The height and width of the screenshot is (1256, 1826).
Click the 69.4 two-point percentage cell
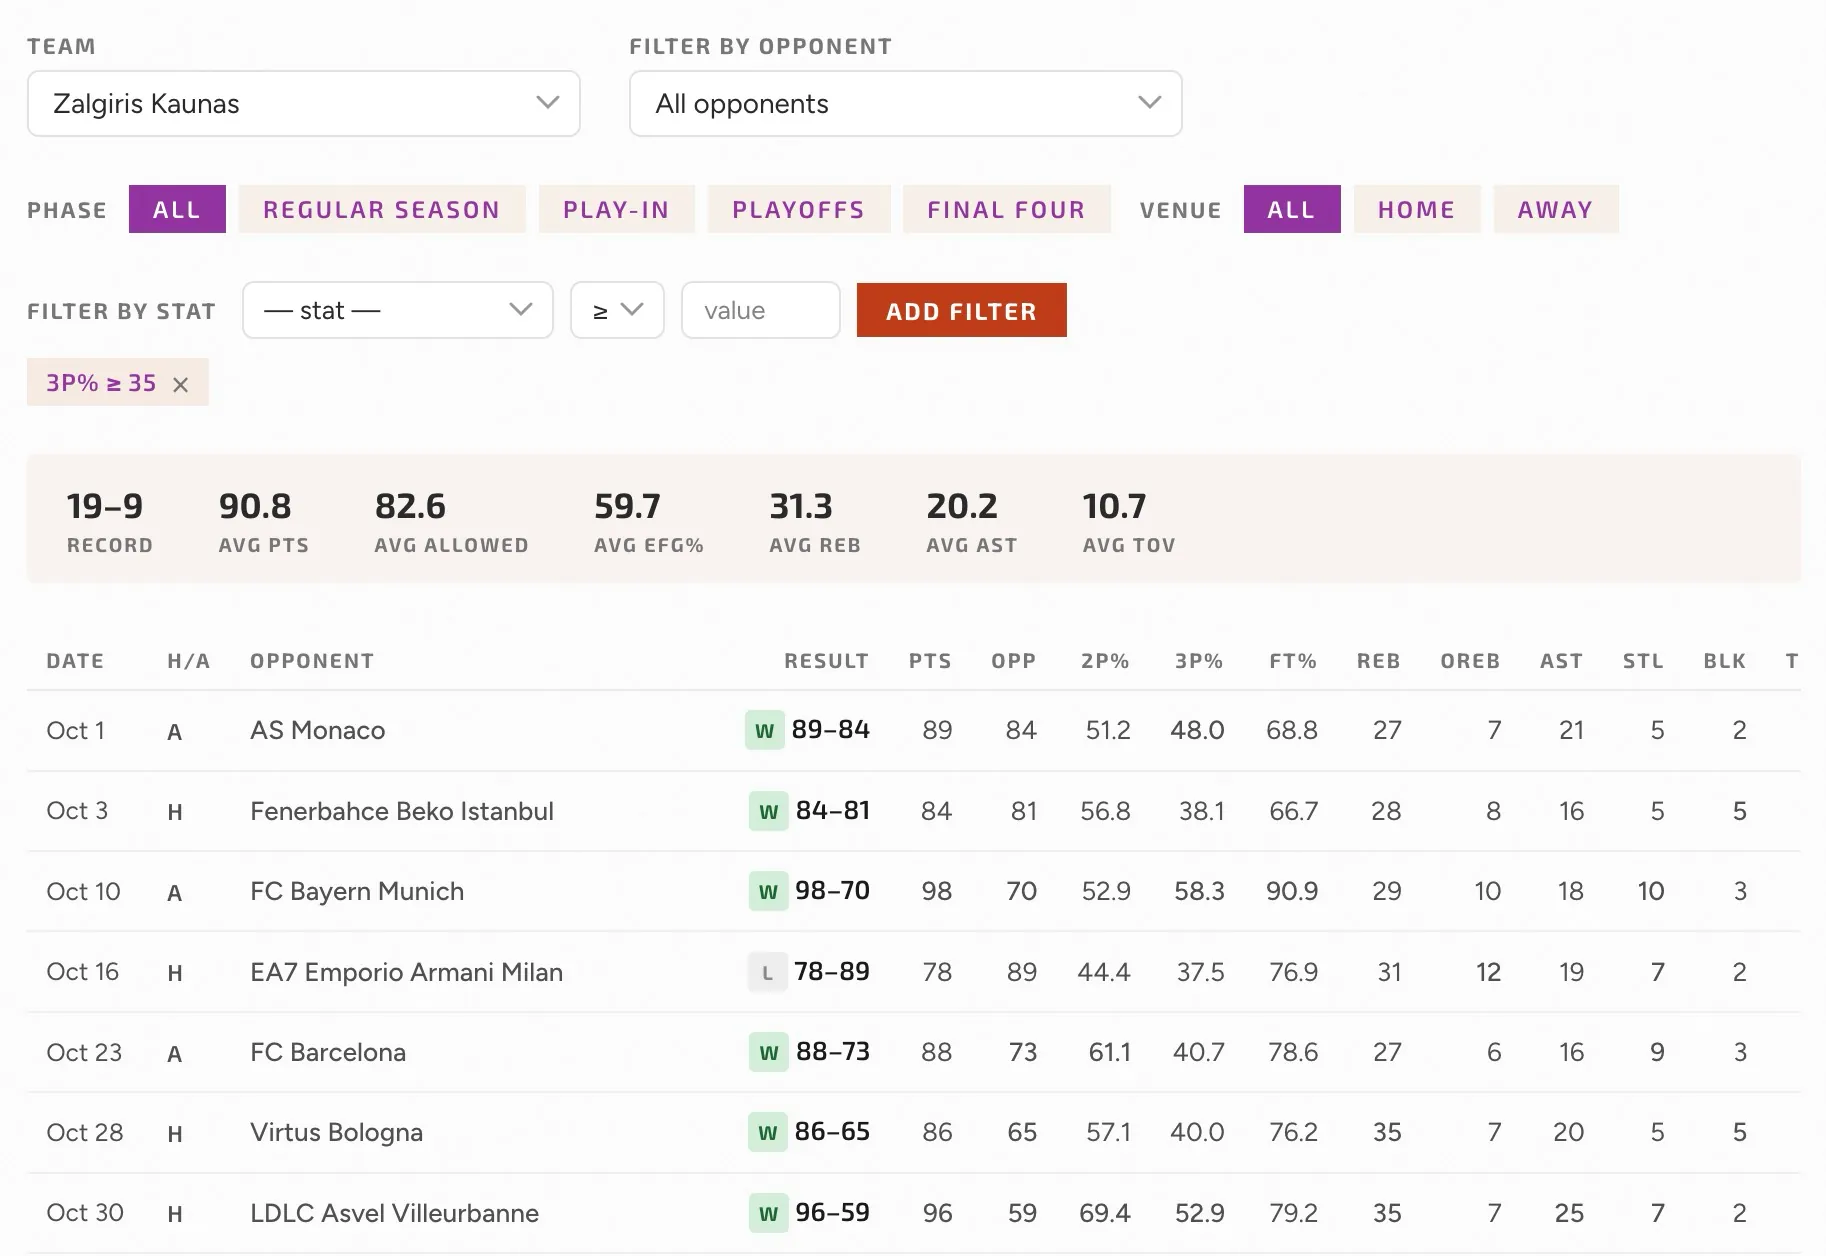click(x=1105, y=1213)
